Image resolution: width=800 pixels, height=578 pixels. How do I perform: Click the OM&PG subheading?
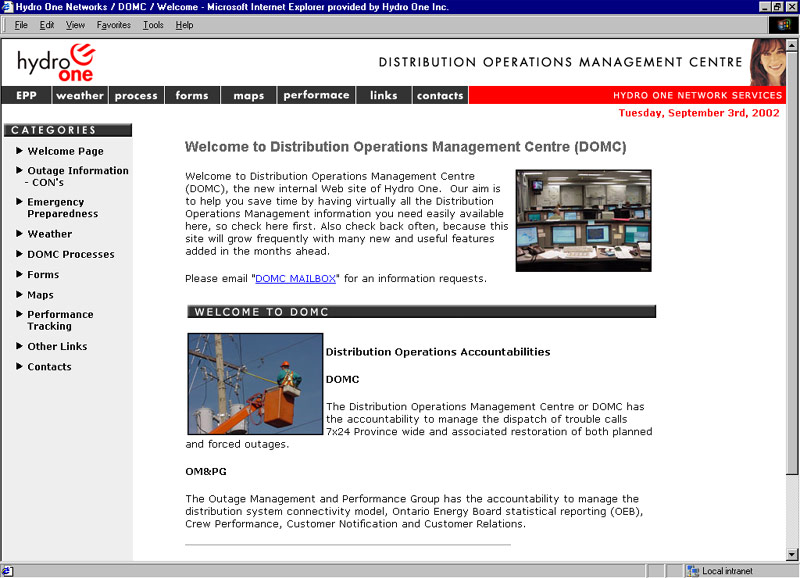pos(206,471)
